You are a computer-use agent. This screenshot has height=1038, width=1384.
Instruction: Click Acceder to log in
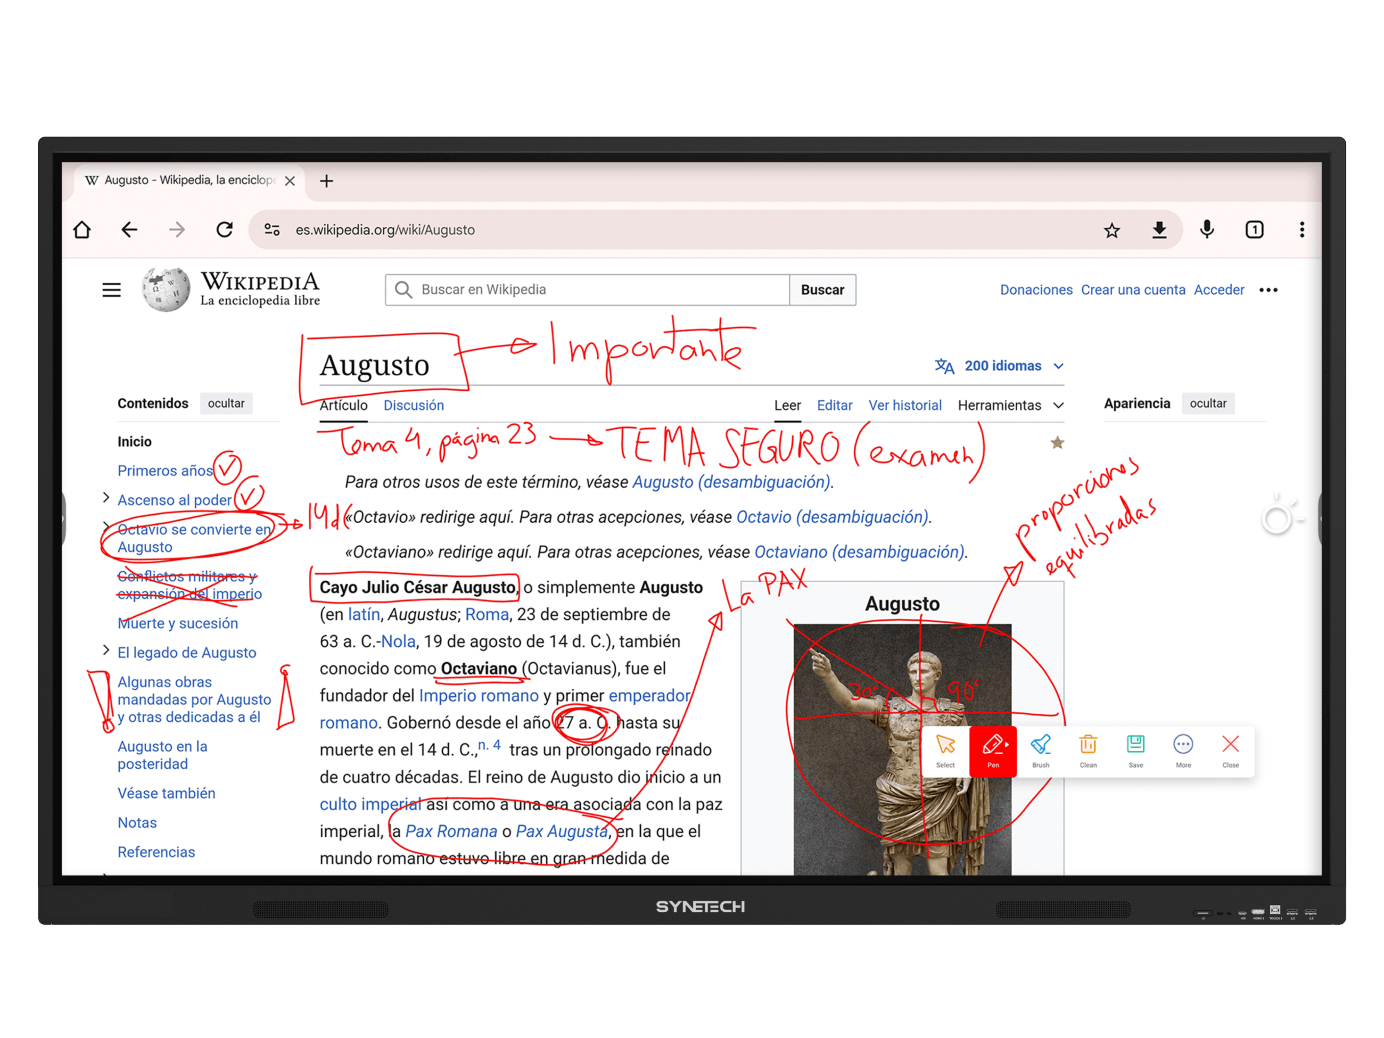1219,290
